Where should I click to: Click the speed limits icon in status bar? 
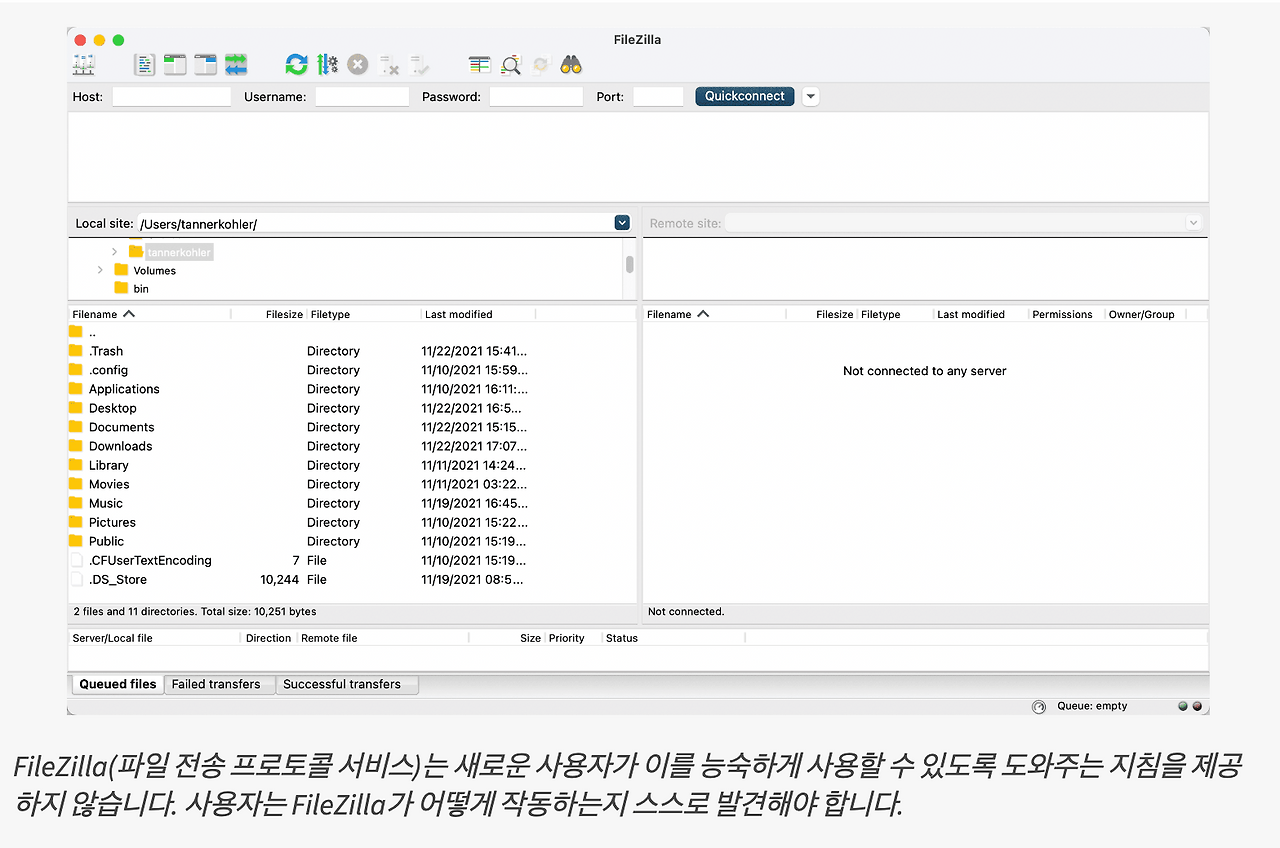pyautogui.click(x=1039, y=706)
